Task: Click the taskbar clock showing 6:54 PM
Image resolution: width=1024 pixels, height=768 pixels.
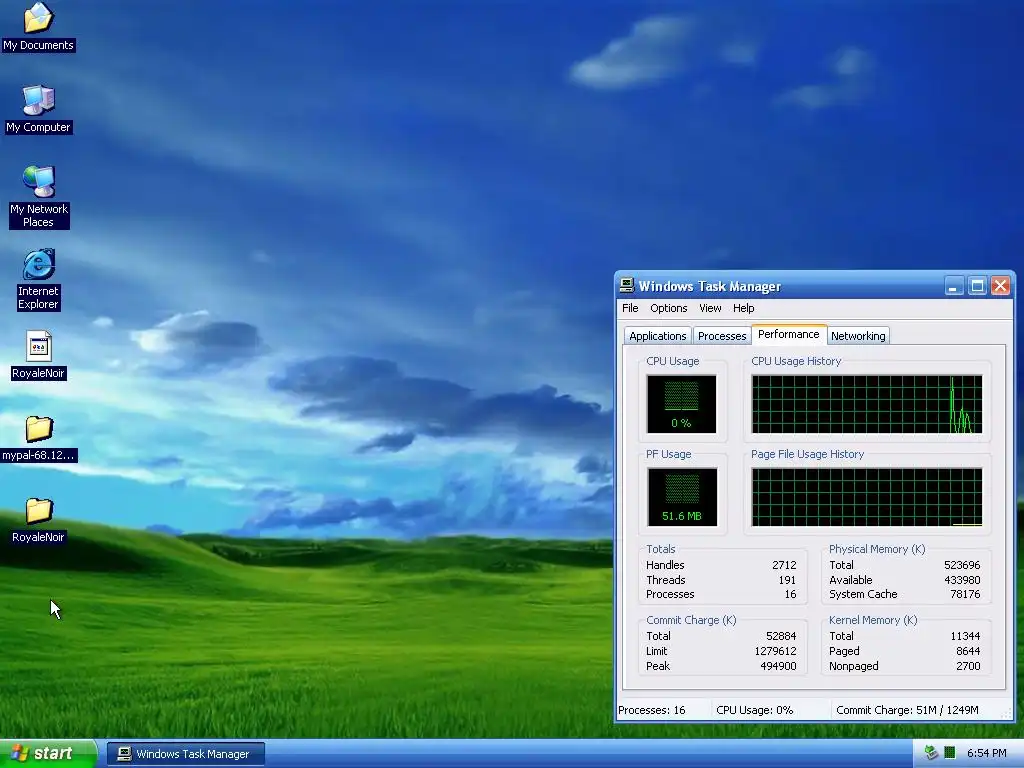Action: (x=986, y=753)
